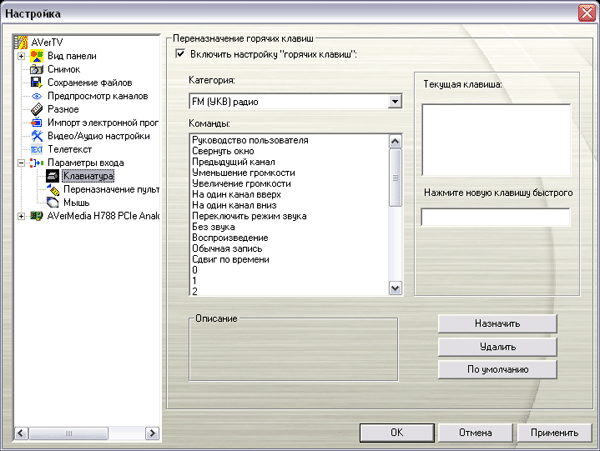This screenshot has width=600, height=451.
Task: Click the AVerMedia H788 card icon
Action: coord(37,216)
